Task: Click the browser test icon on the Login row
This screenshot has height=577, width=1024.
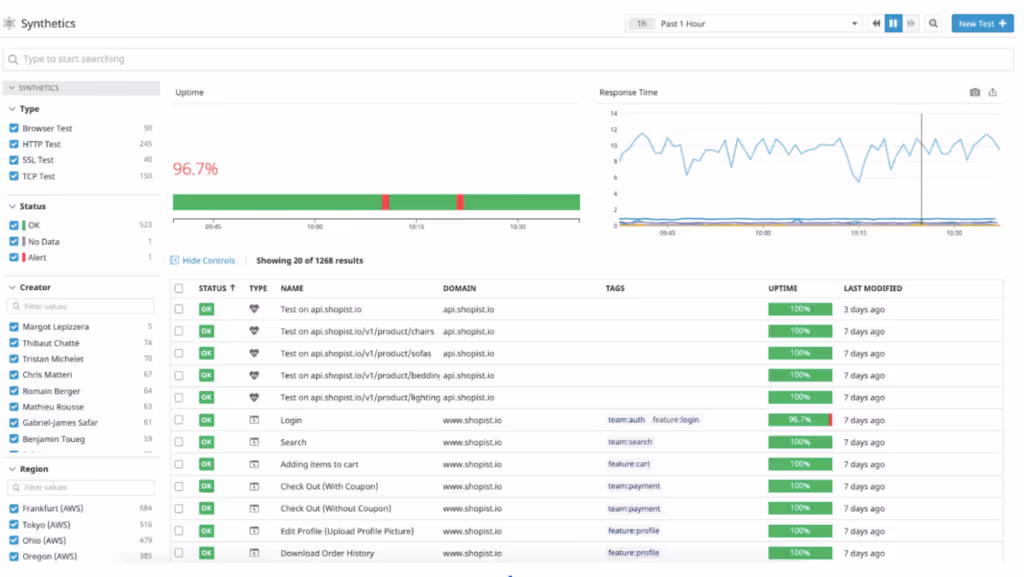Action: pyautogui.click(x=256, y=420)
